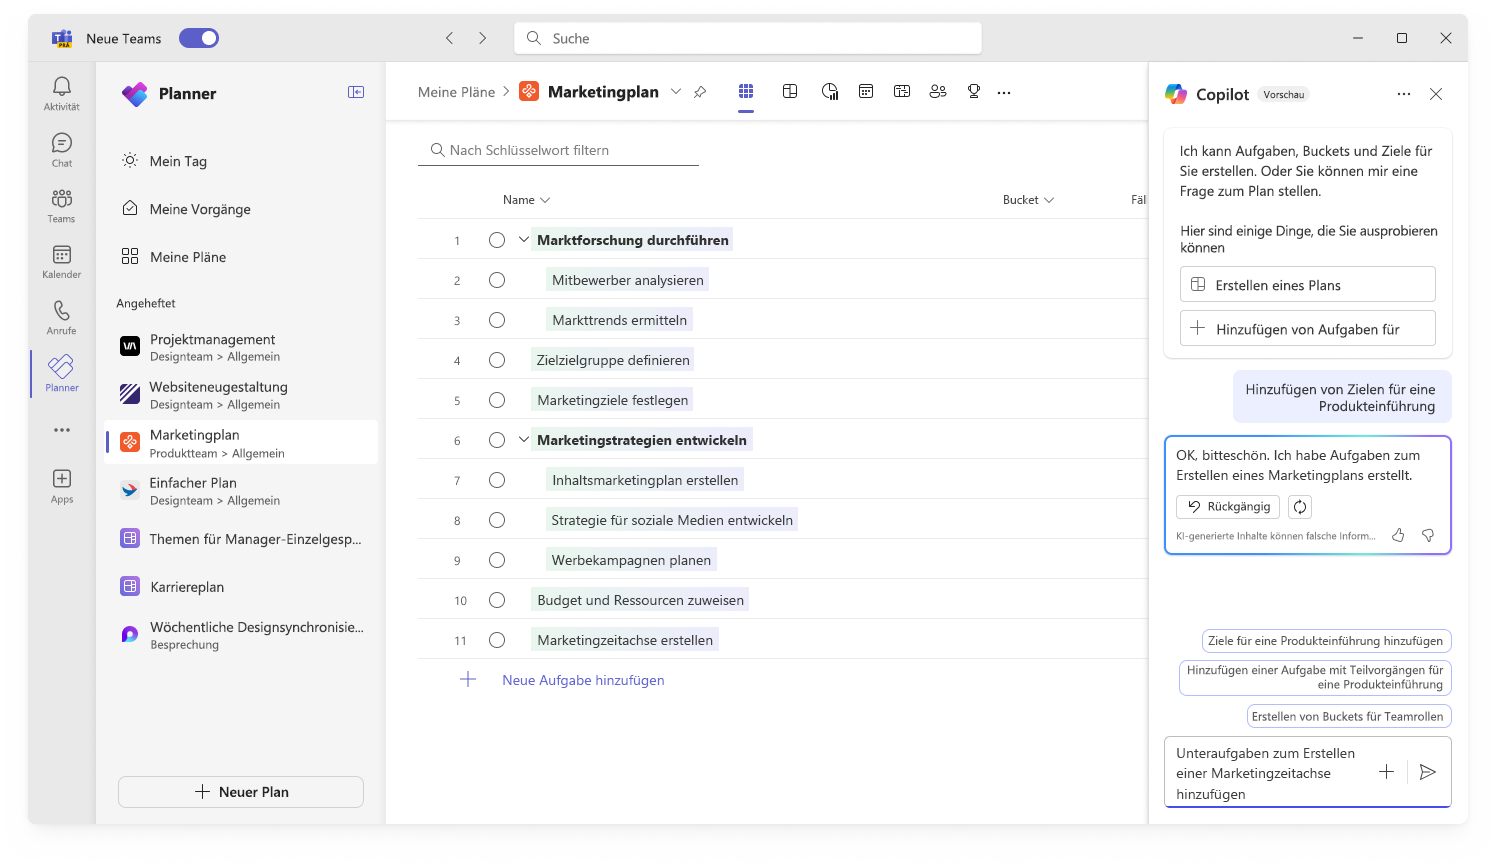Open the Budget und Ressourcen zuweisen task
Screen dimensions: 1496x866
pyautogui.click(x=640, y=600)
